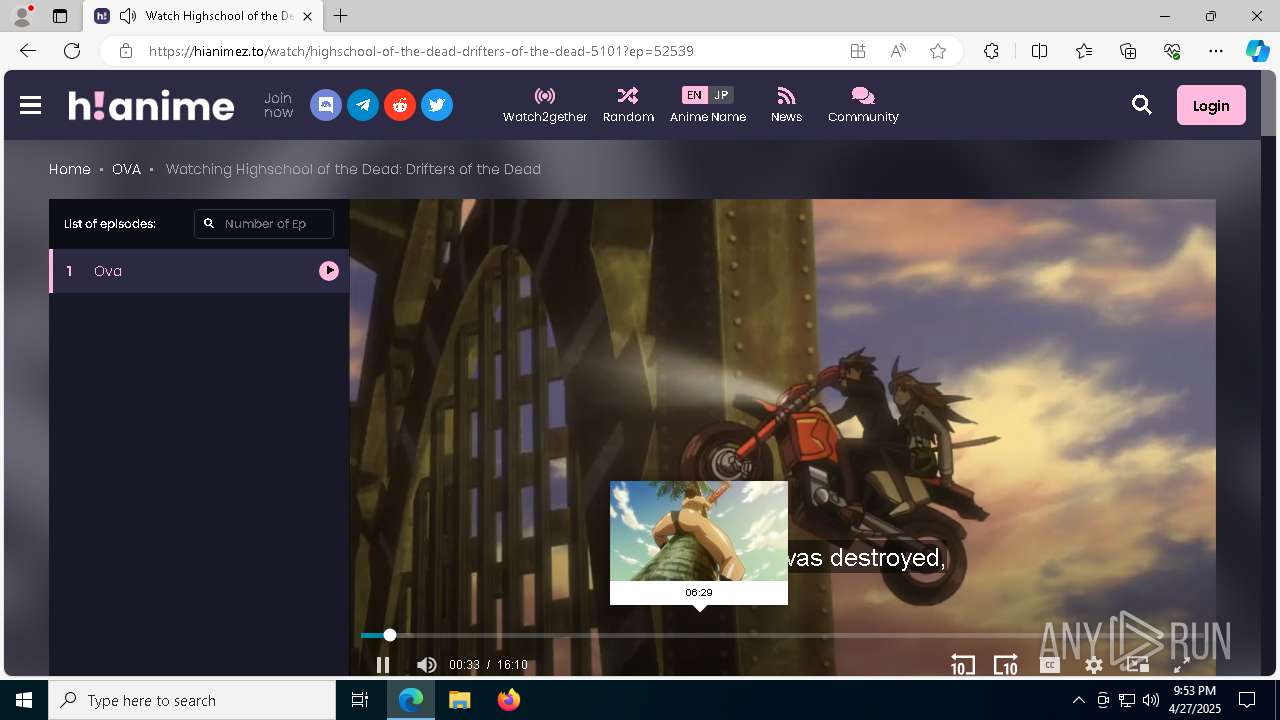
Task: Open the Windows Start menu
Action: (24, 700)
